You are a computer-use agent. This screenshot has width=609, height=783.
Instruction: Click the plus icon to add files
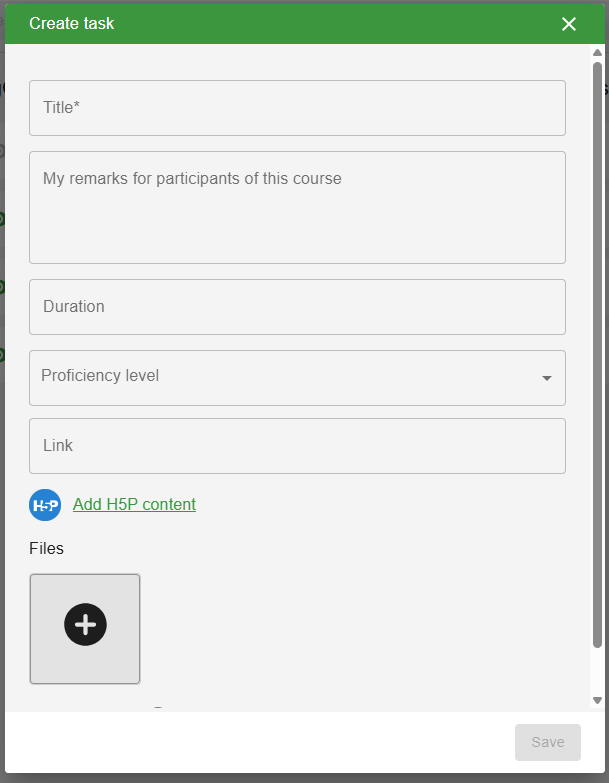[85, 625]
